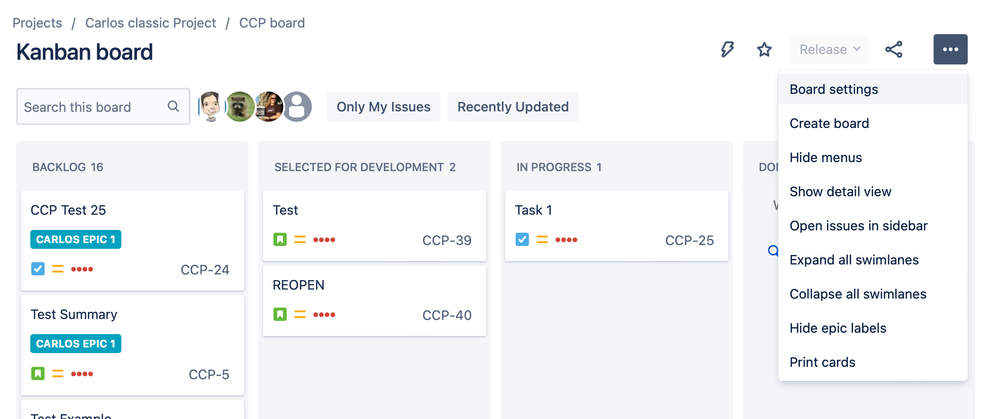Open the Carlos classic Project breadcrumb

pos(151,23)
